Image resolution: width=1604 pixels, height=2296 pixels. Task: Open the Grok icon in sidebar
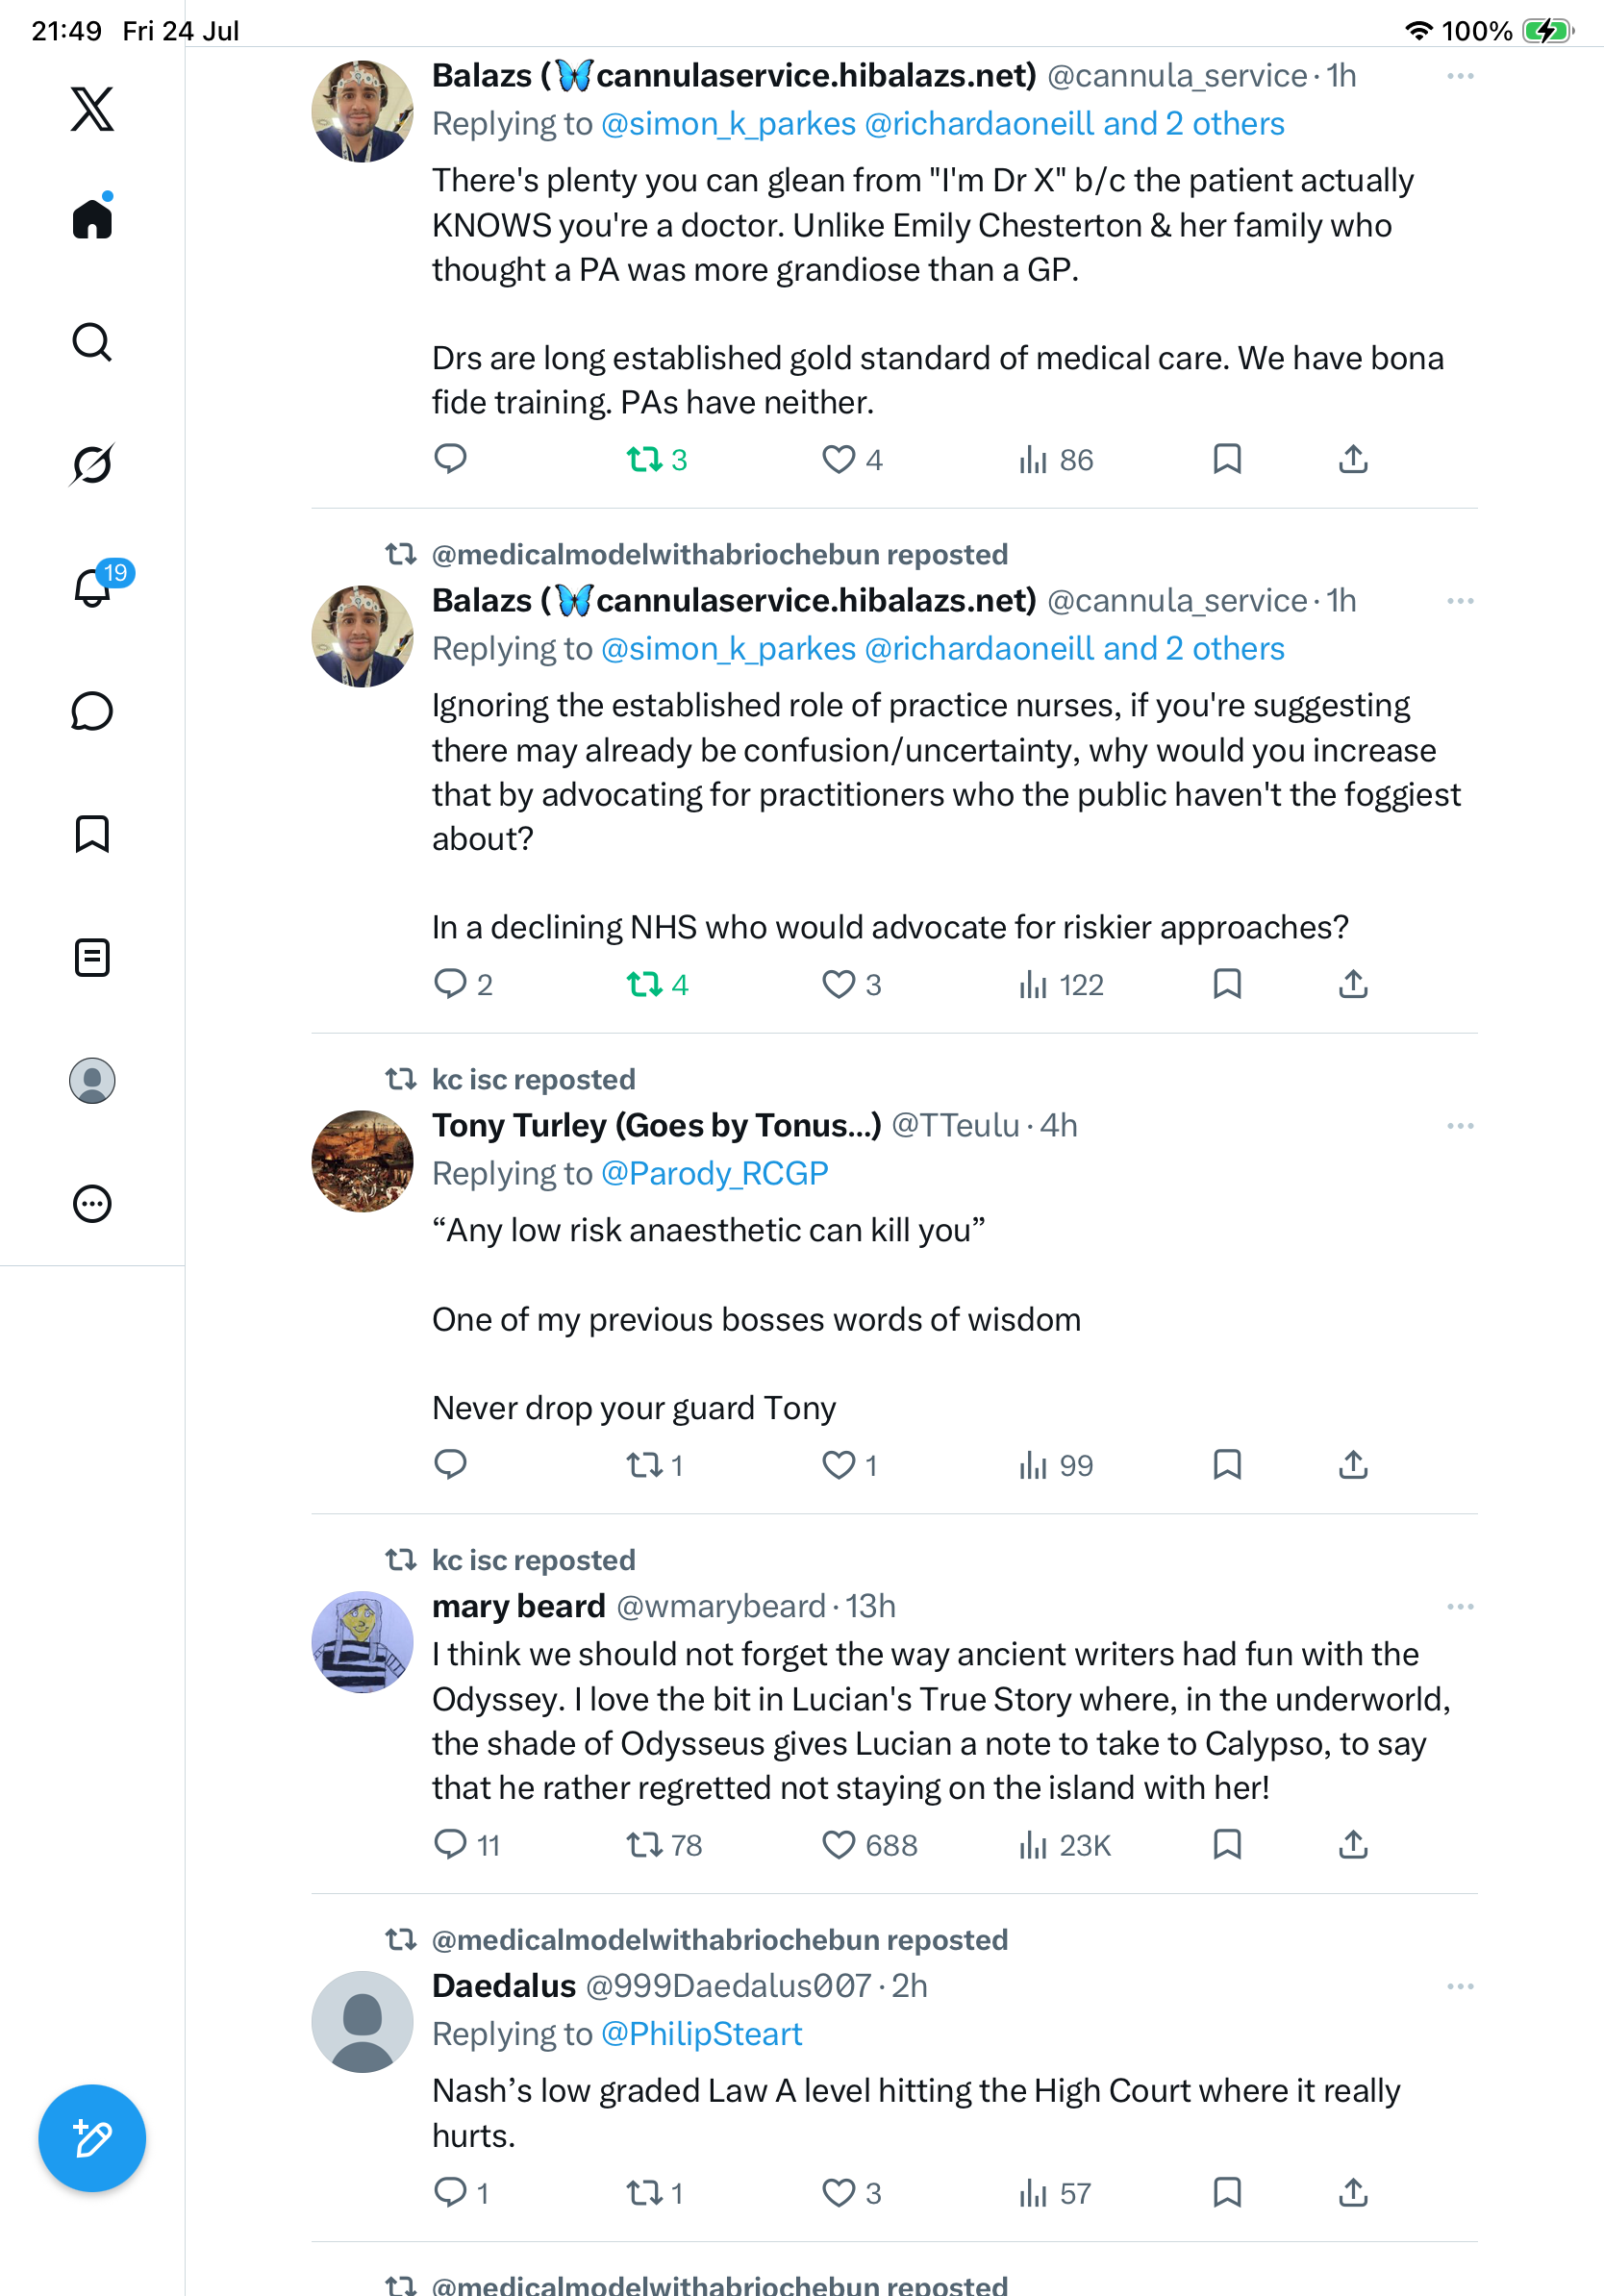[x=92, y=464]
